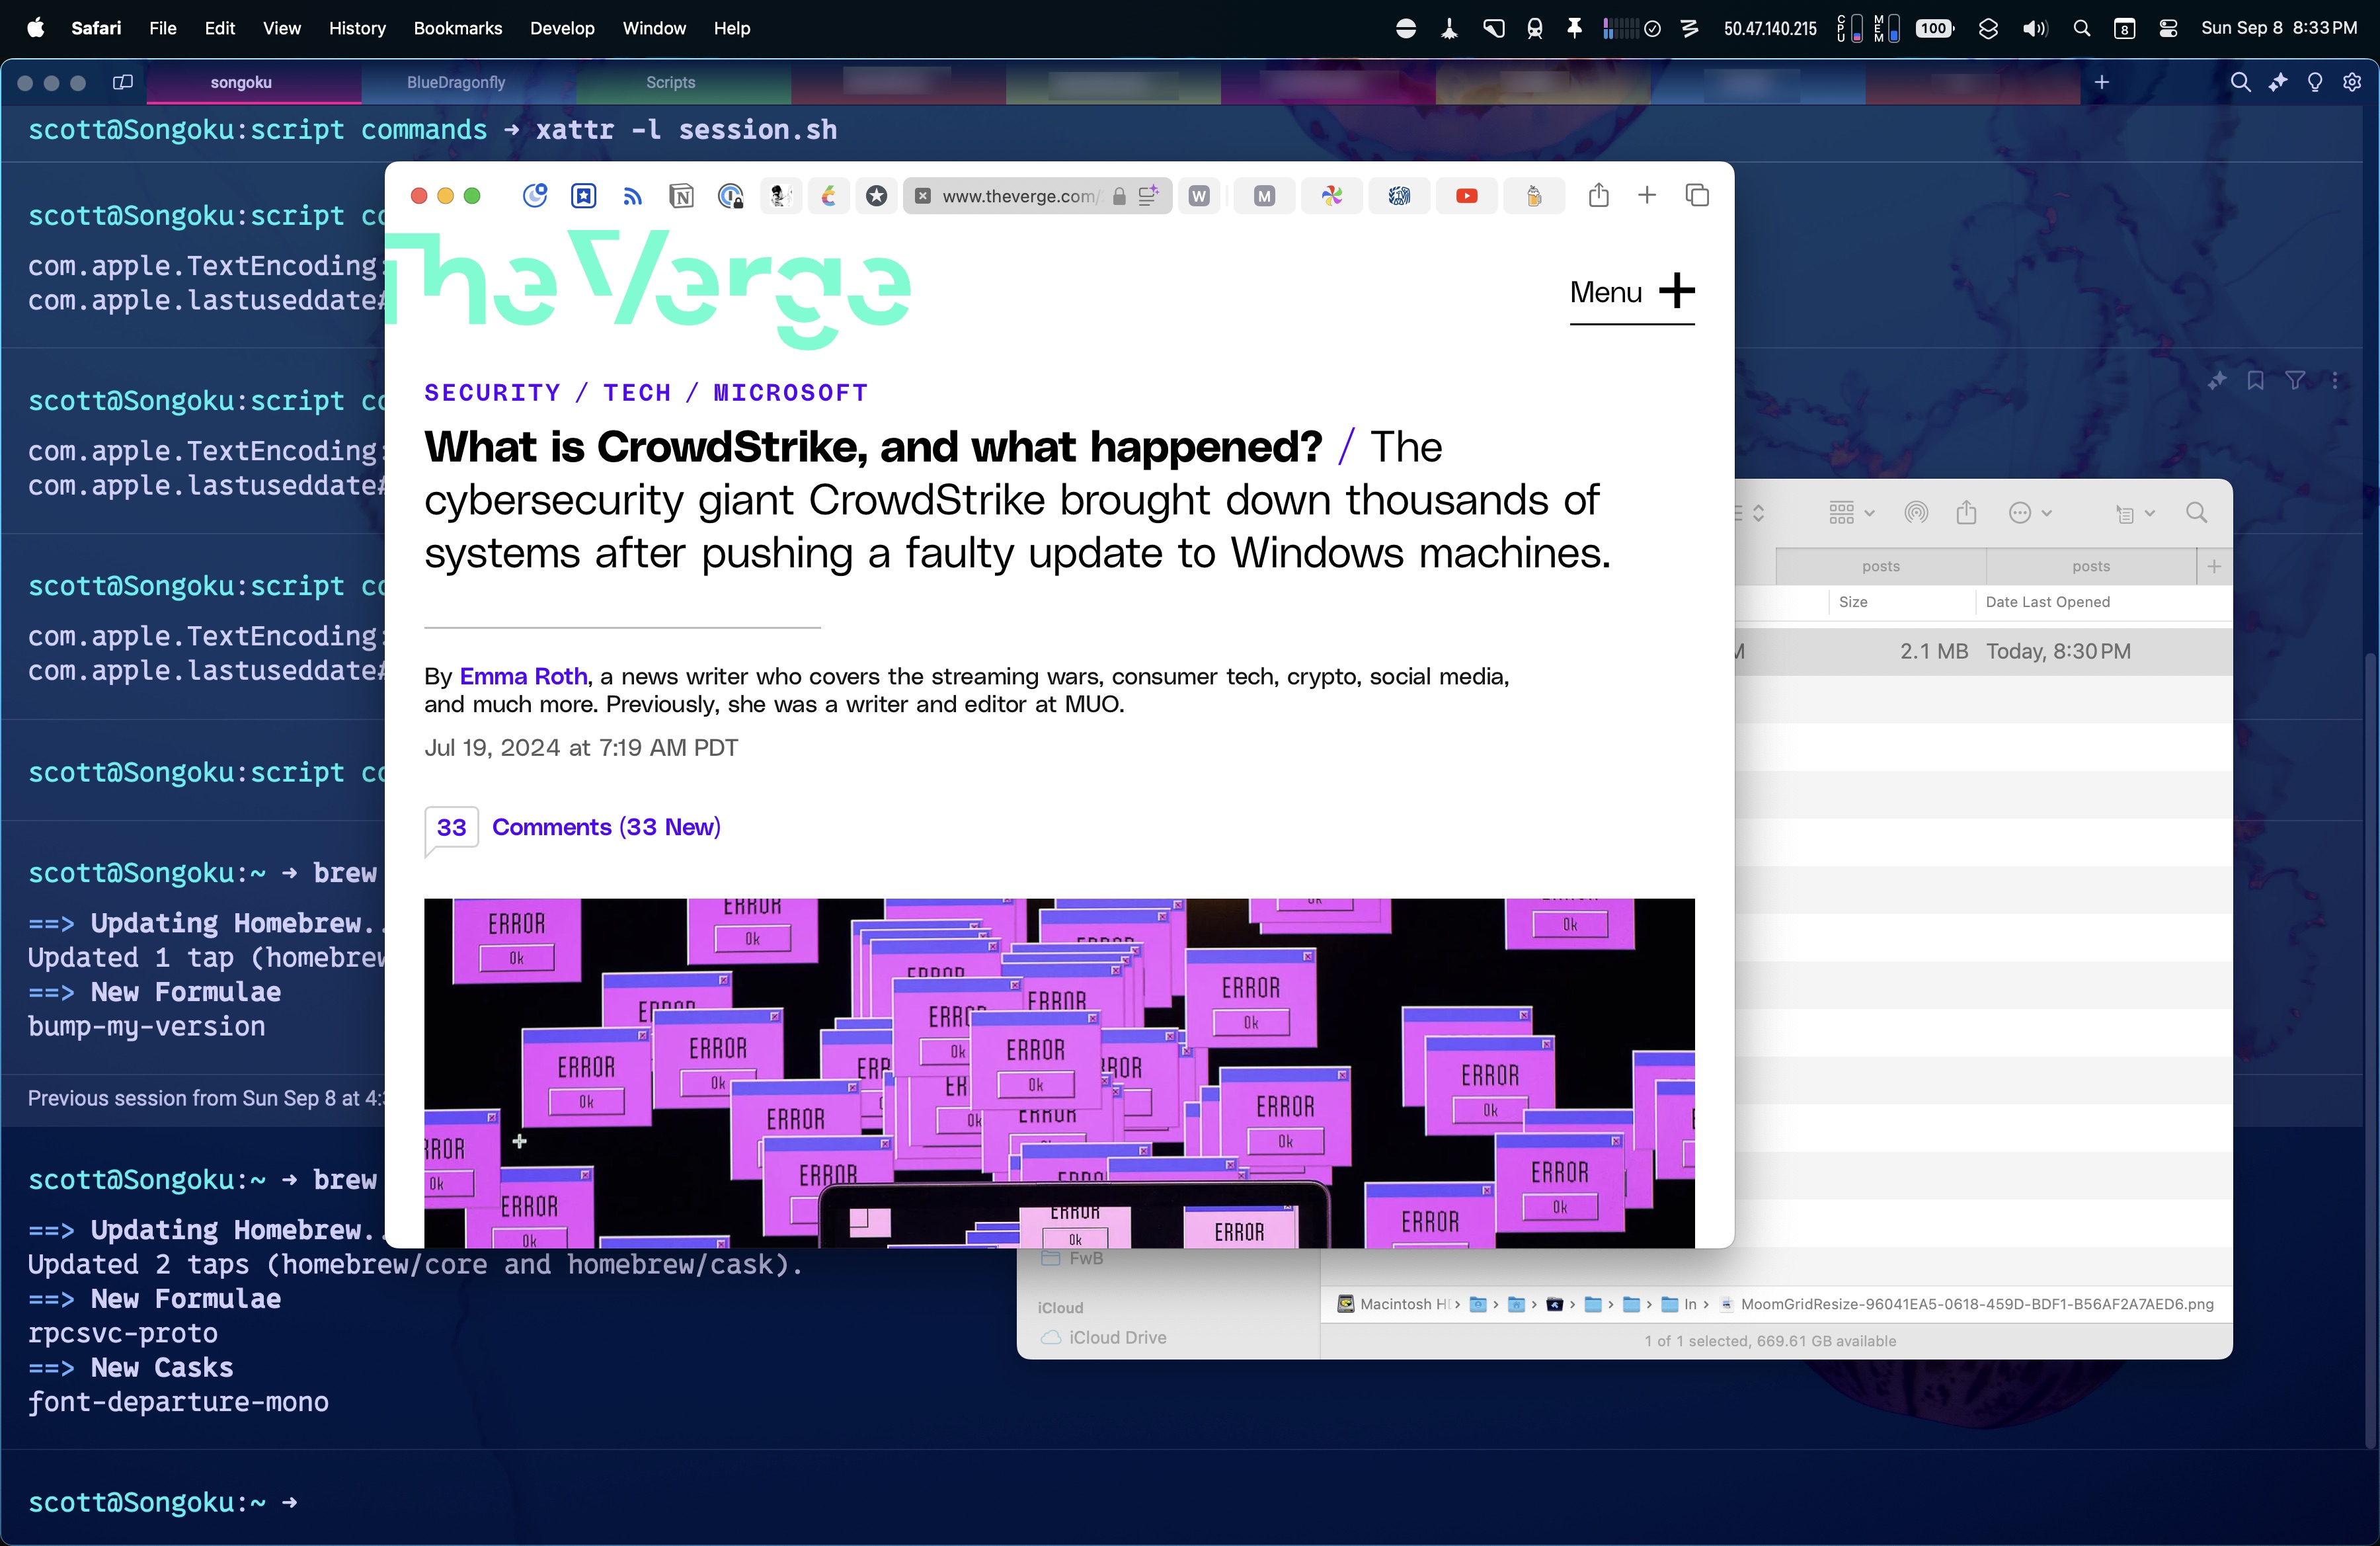Image resolution: width=2380 pixels, height=1546 pixels.
Task: Click the terminal bookmark icon
Action: click(x=2255, y=381)
